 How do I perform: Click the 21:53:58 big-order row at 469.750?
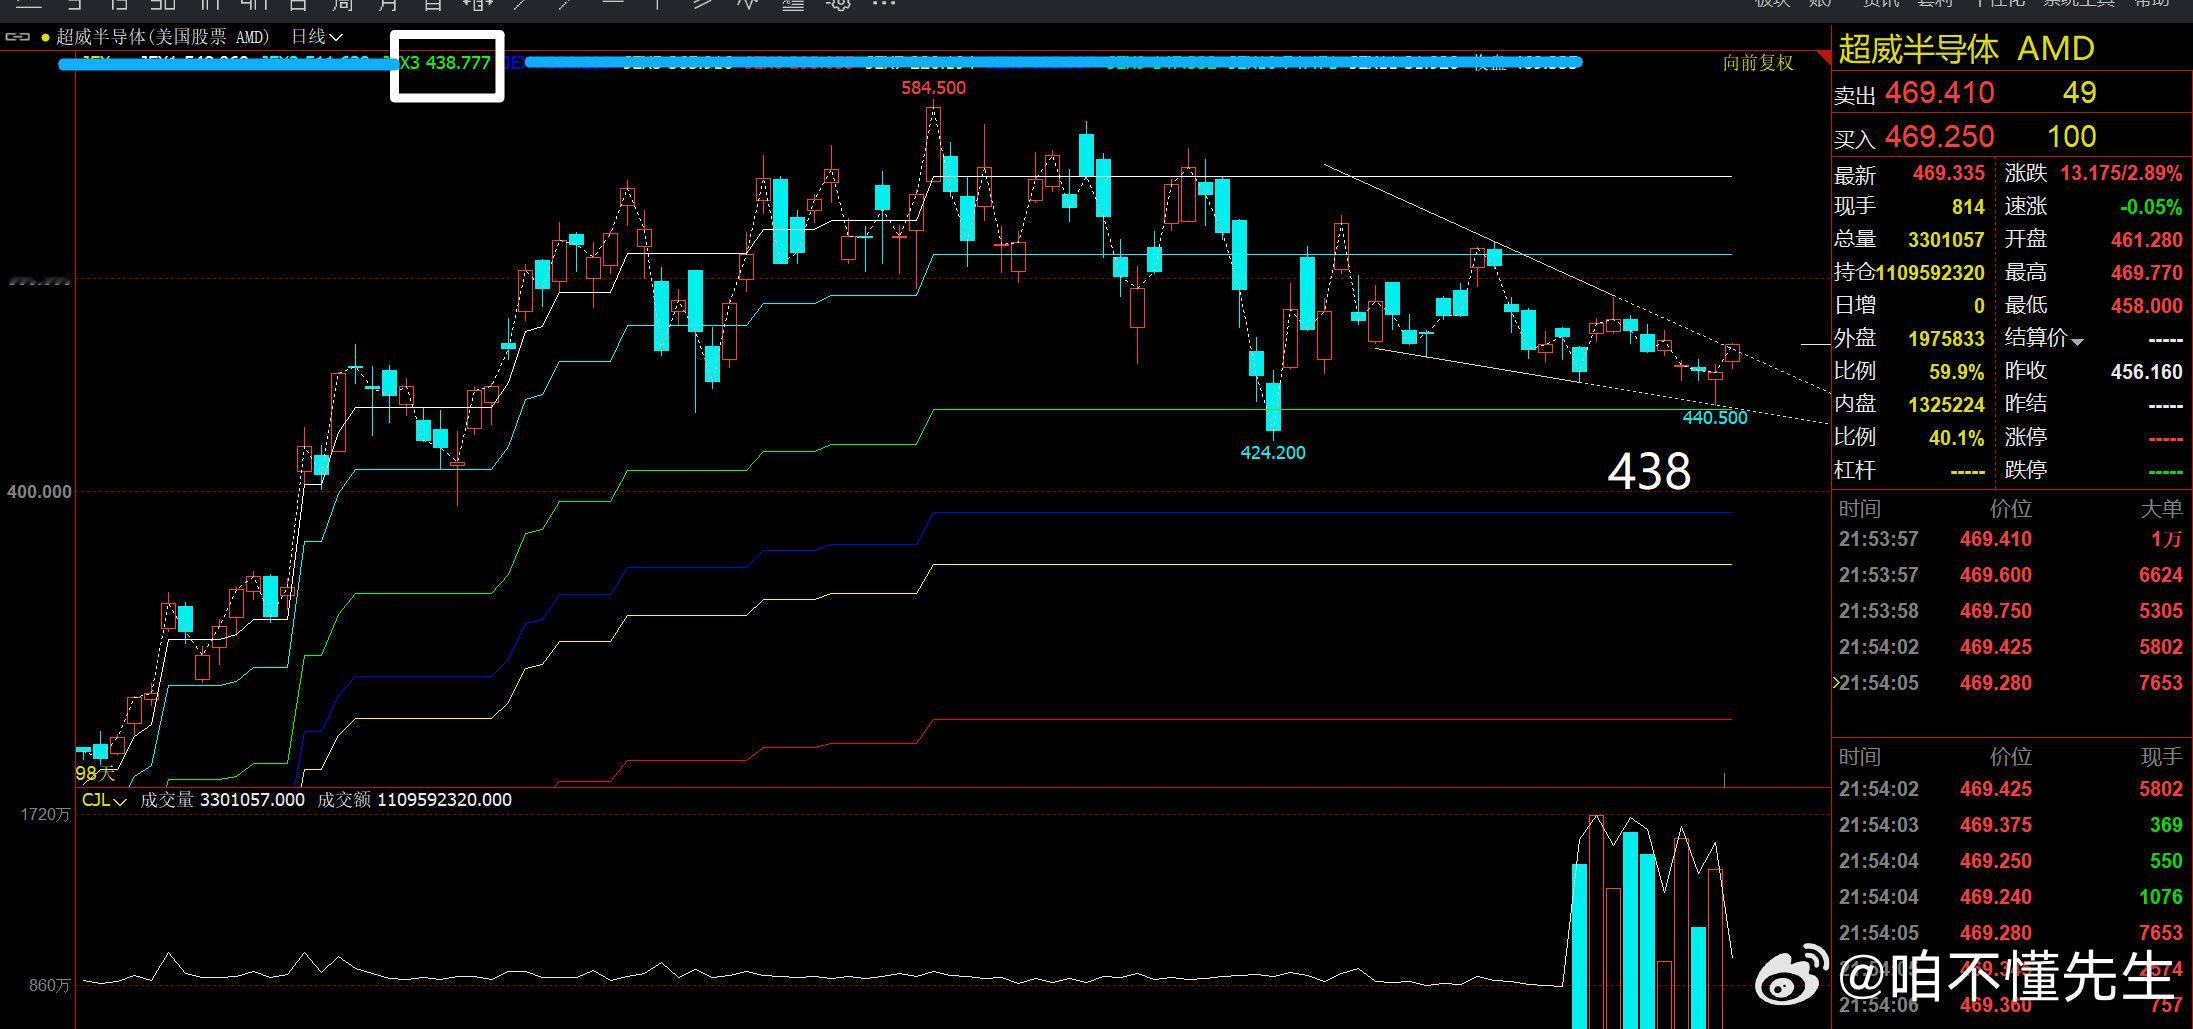(2010, 611)
